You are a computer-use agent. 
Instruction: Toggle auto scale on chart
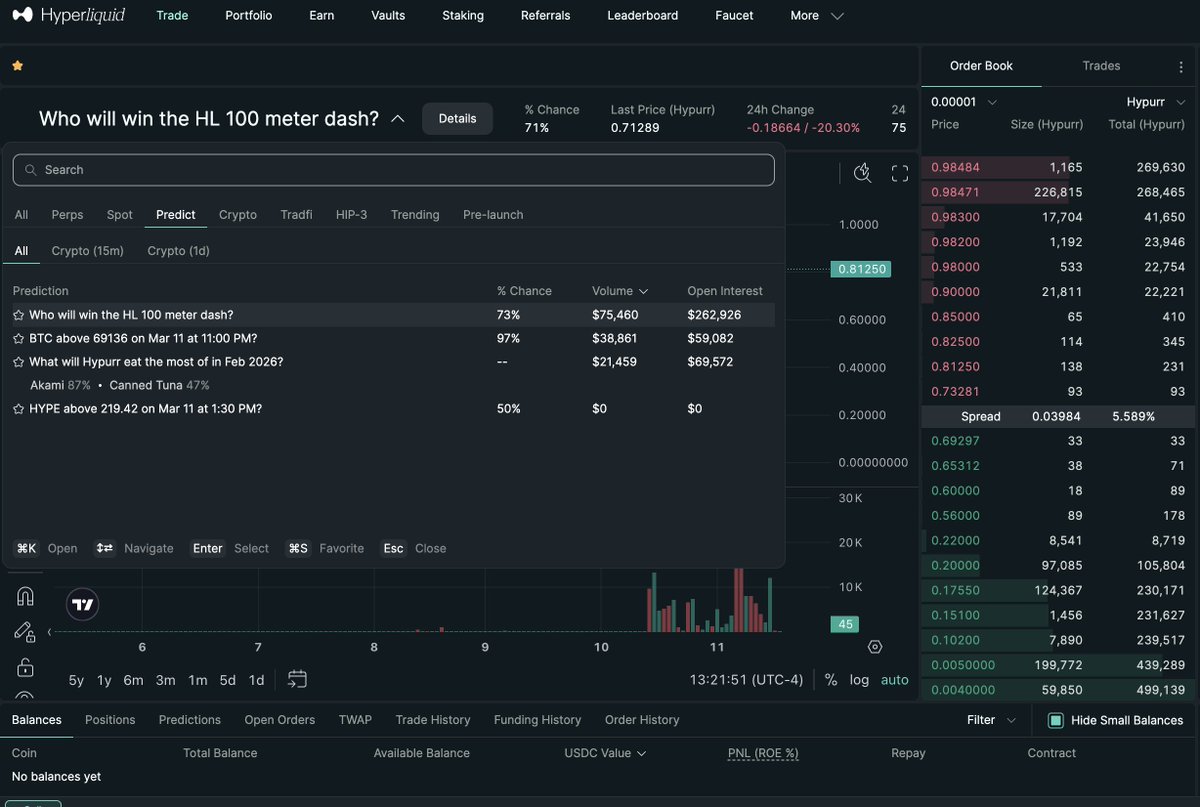pyautogui.click(x=895, y=680)
